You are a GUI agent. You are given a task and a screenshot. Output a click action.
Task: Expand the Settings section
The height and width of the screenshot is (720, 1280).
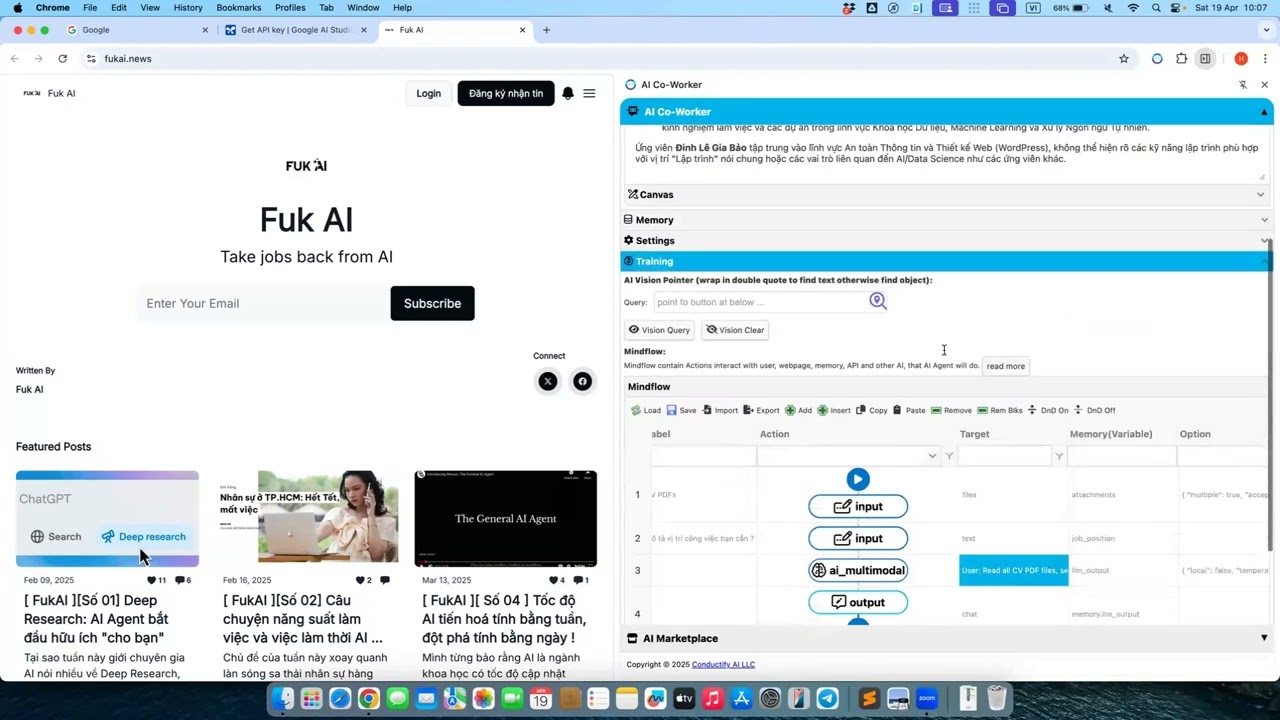tap(945, 241)
